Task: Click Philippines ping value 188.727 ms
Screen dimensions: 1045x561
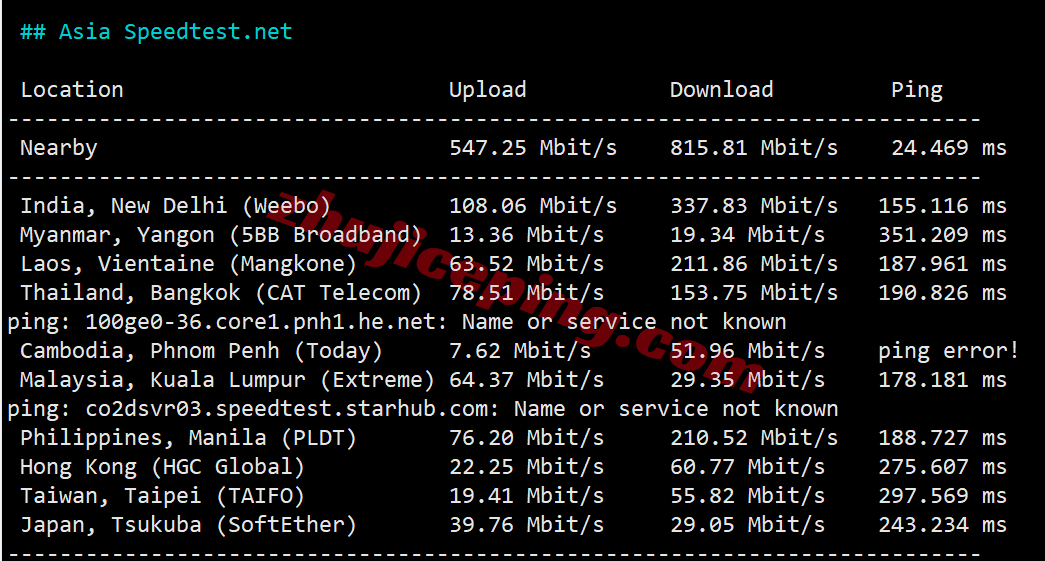Action: (942, 438)
